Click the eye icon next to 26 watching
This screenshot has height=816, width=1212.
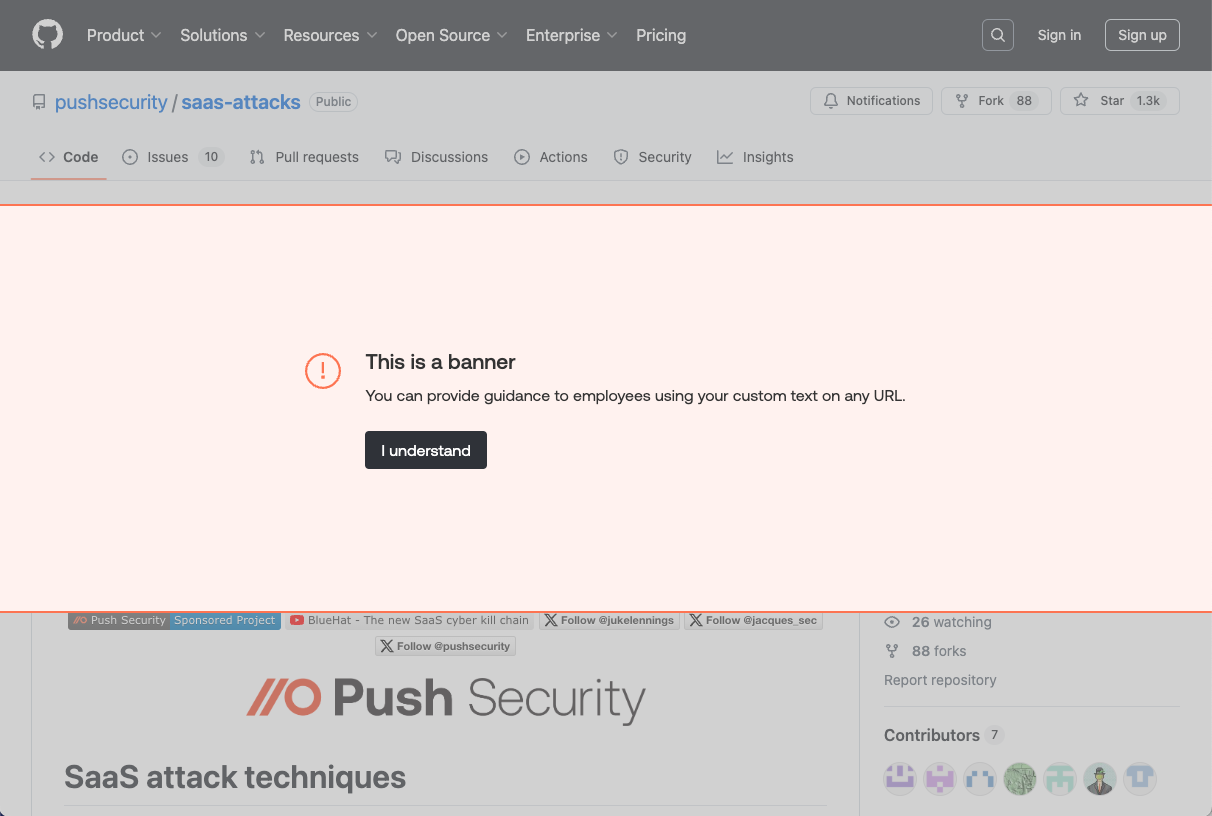[x=892, y=622]
